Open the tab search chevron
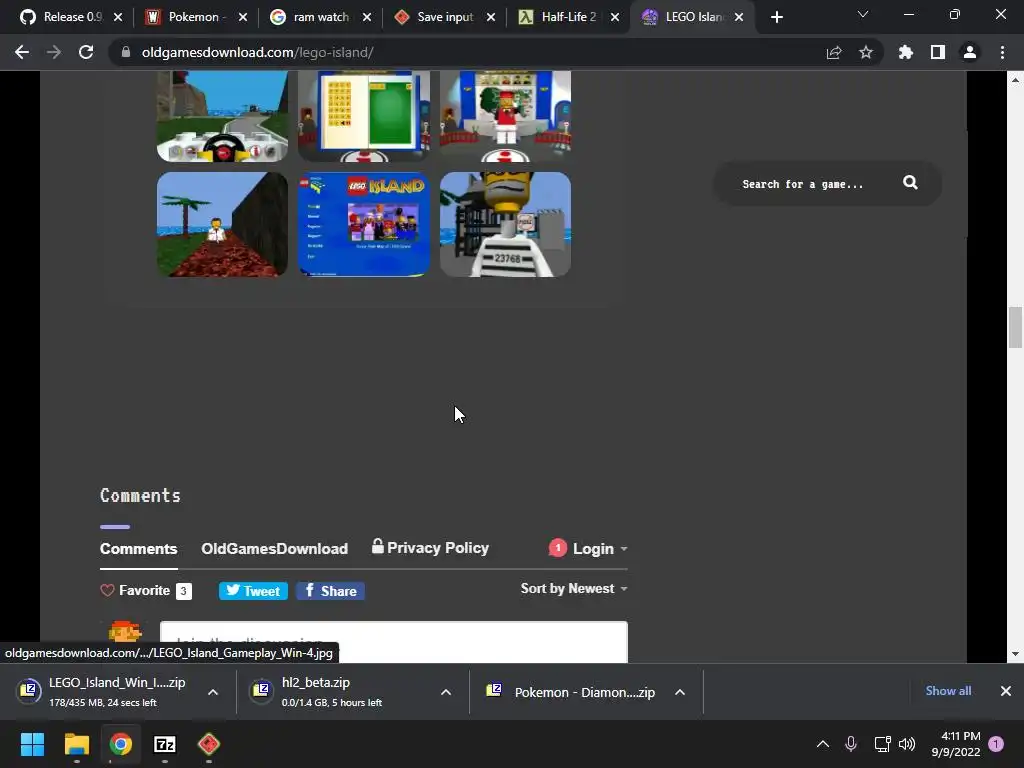The image size is (1024, 768). pos(863,14)
